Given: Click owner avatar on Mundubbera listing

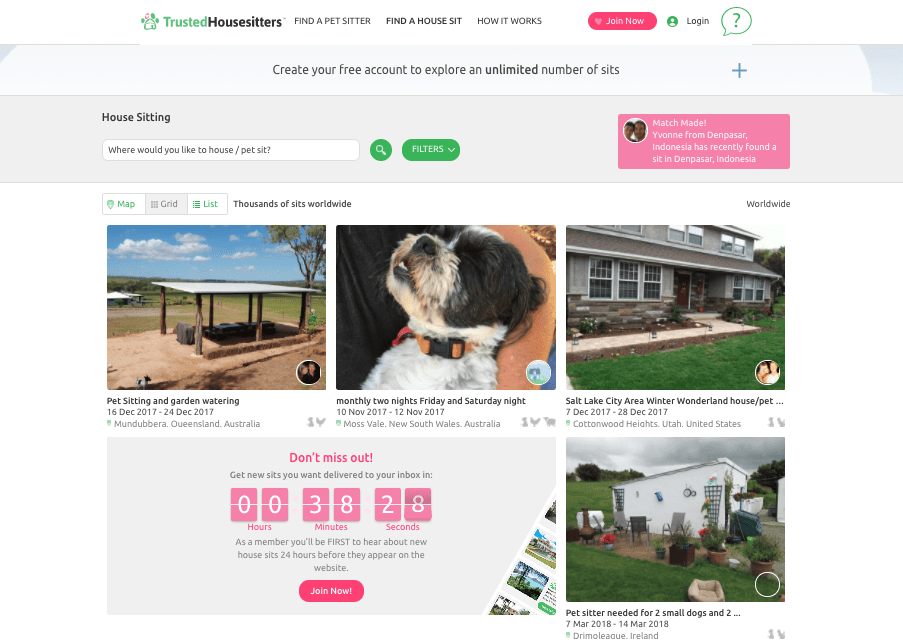Looking at the screenshot, I should (x=309, y=373).
